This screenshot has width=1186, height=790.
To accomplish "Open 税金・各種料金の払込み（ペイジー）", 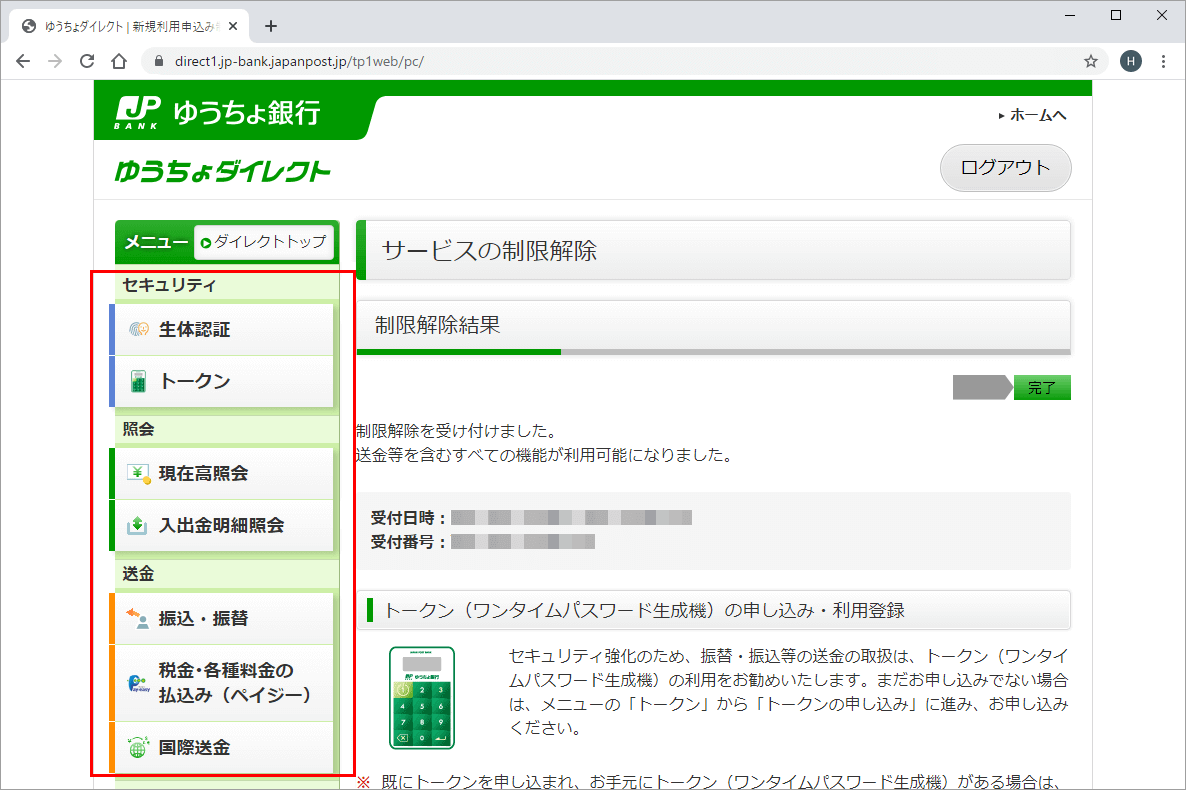I will tap(224, 683).
